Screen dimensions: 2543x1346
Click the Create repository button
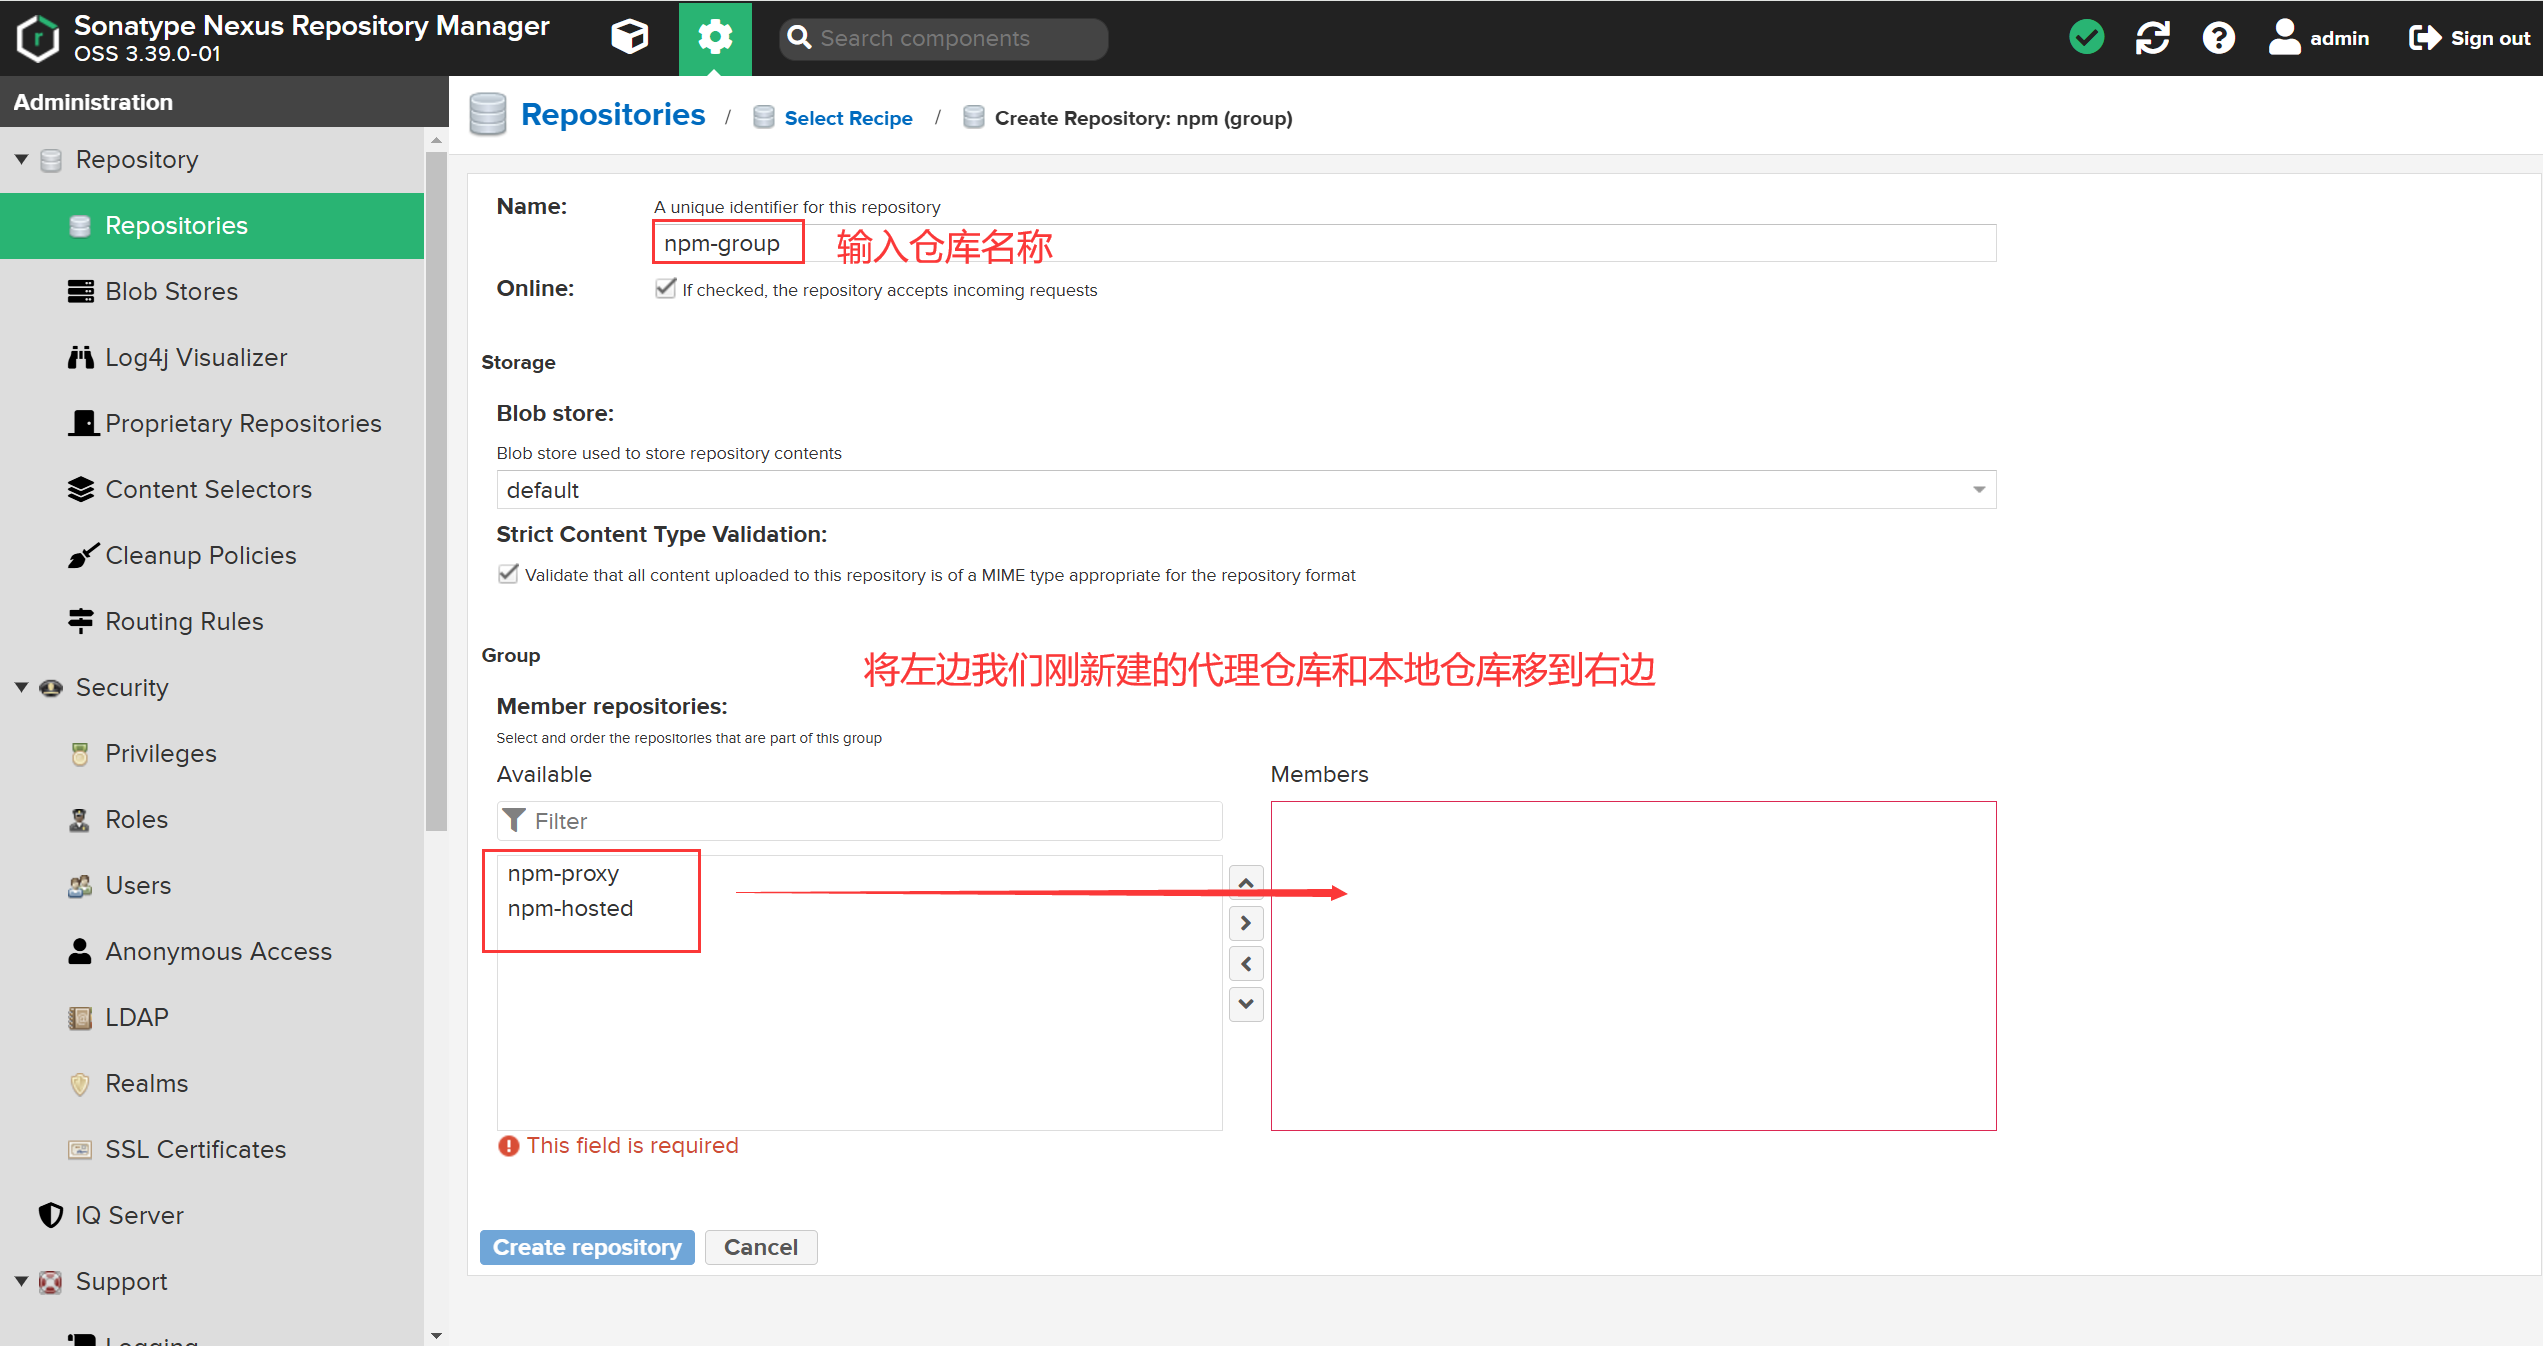tap(587, 1247)
